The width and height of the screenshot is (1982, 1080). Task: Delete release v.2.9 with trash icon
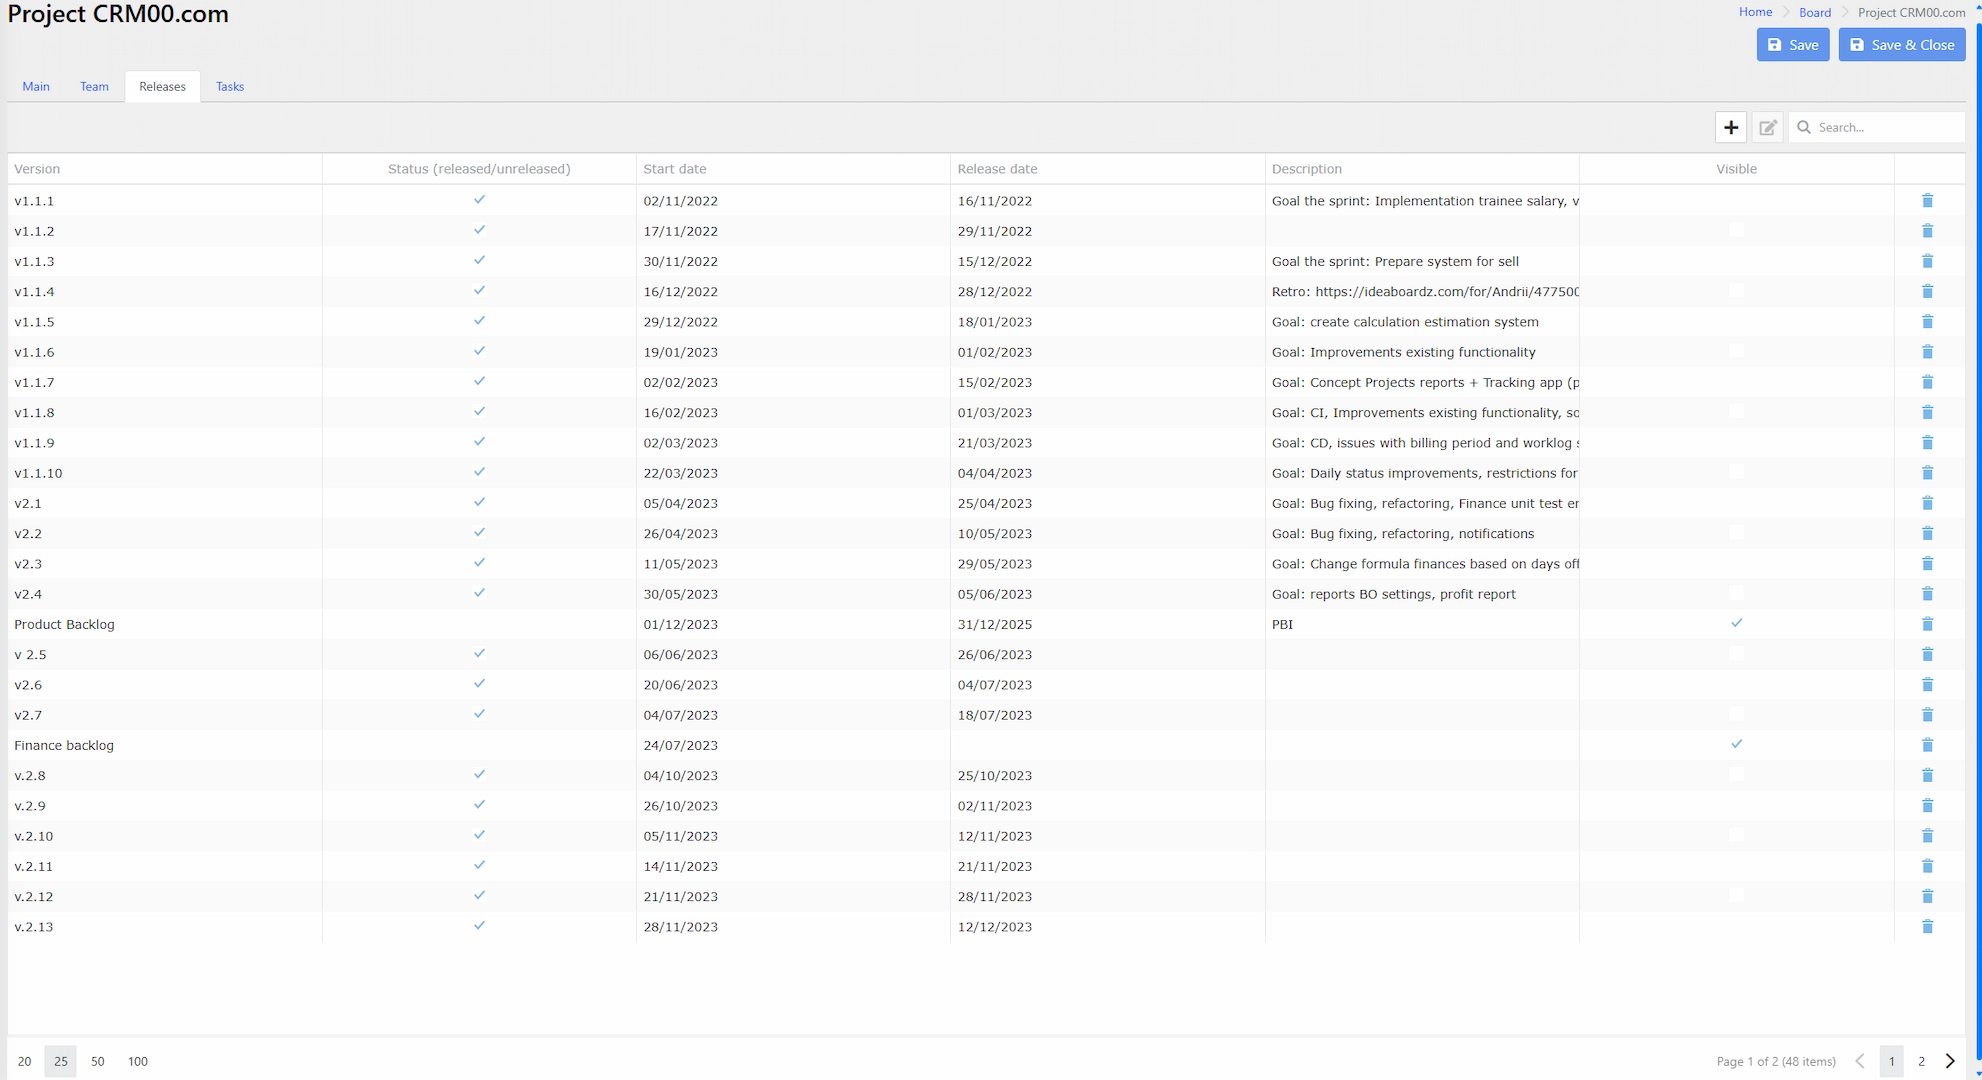click(x=1927, y=806)
